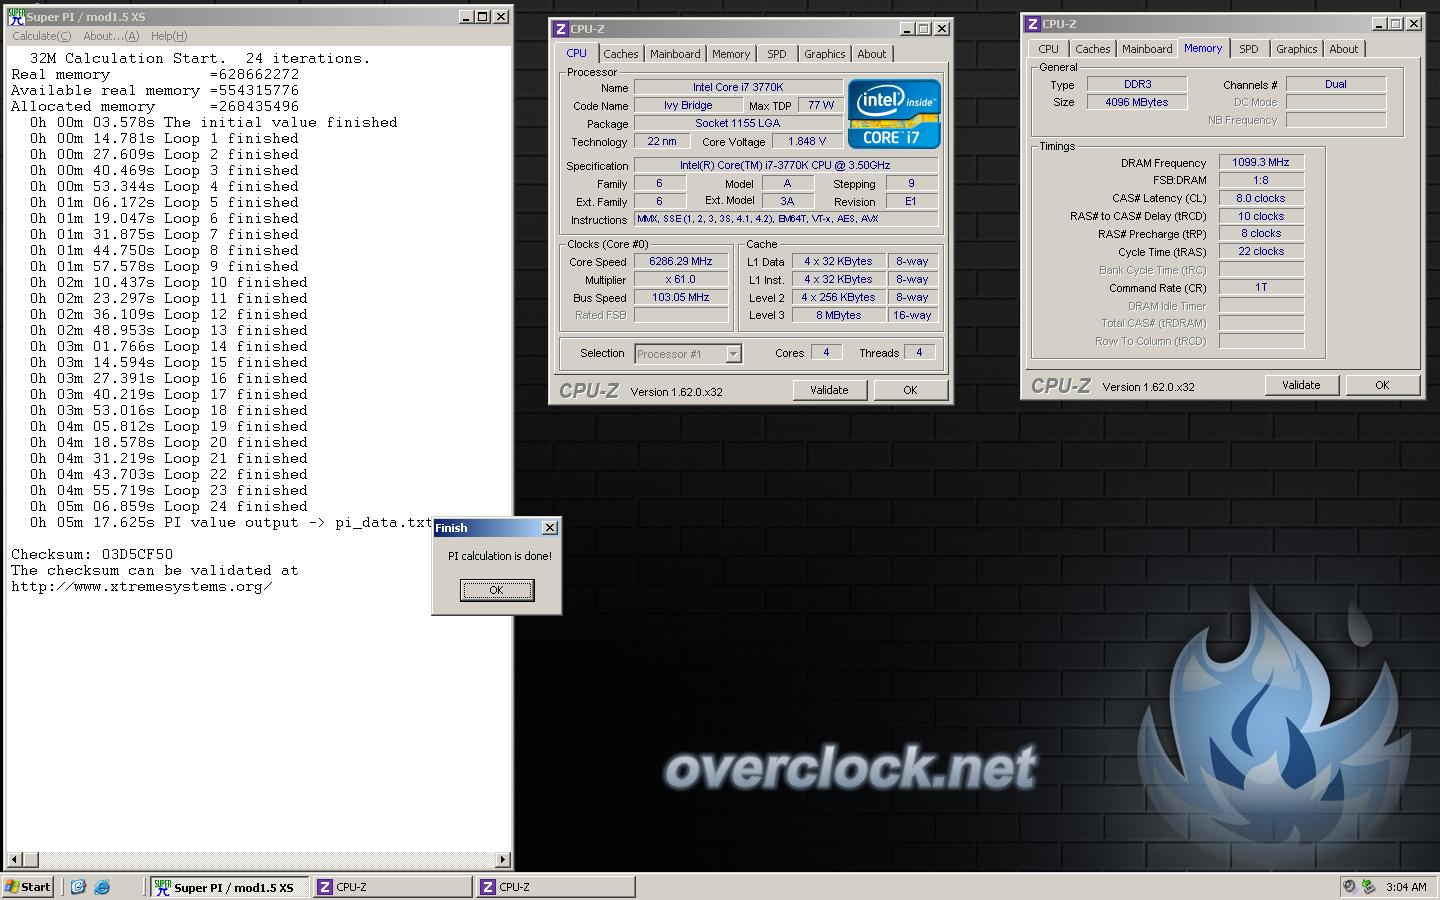Open the Windows Start menu
The image size is (1440, 900).
(28, 887)
